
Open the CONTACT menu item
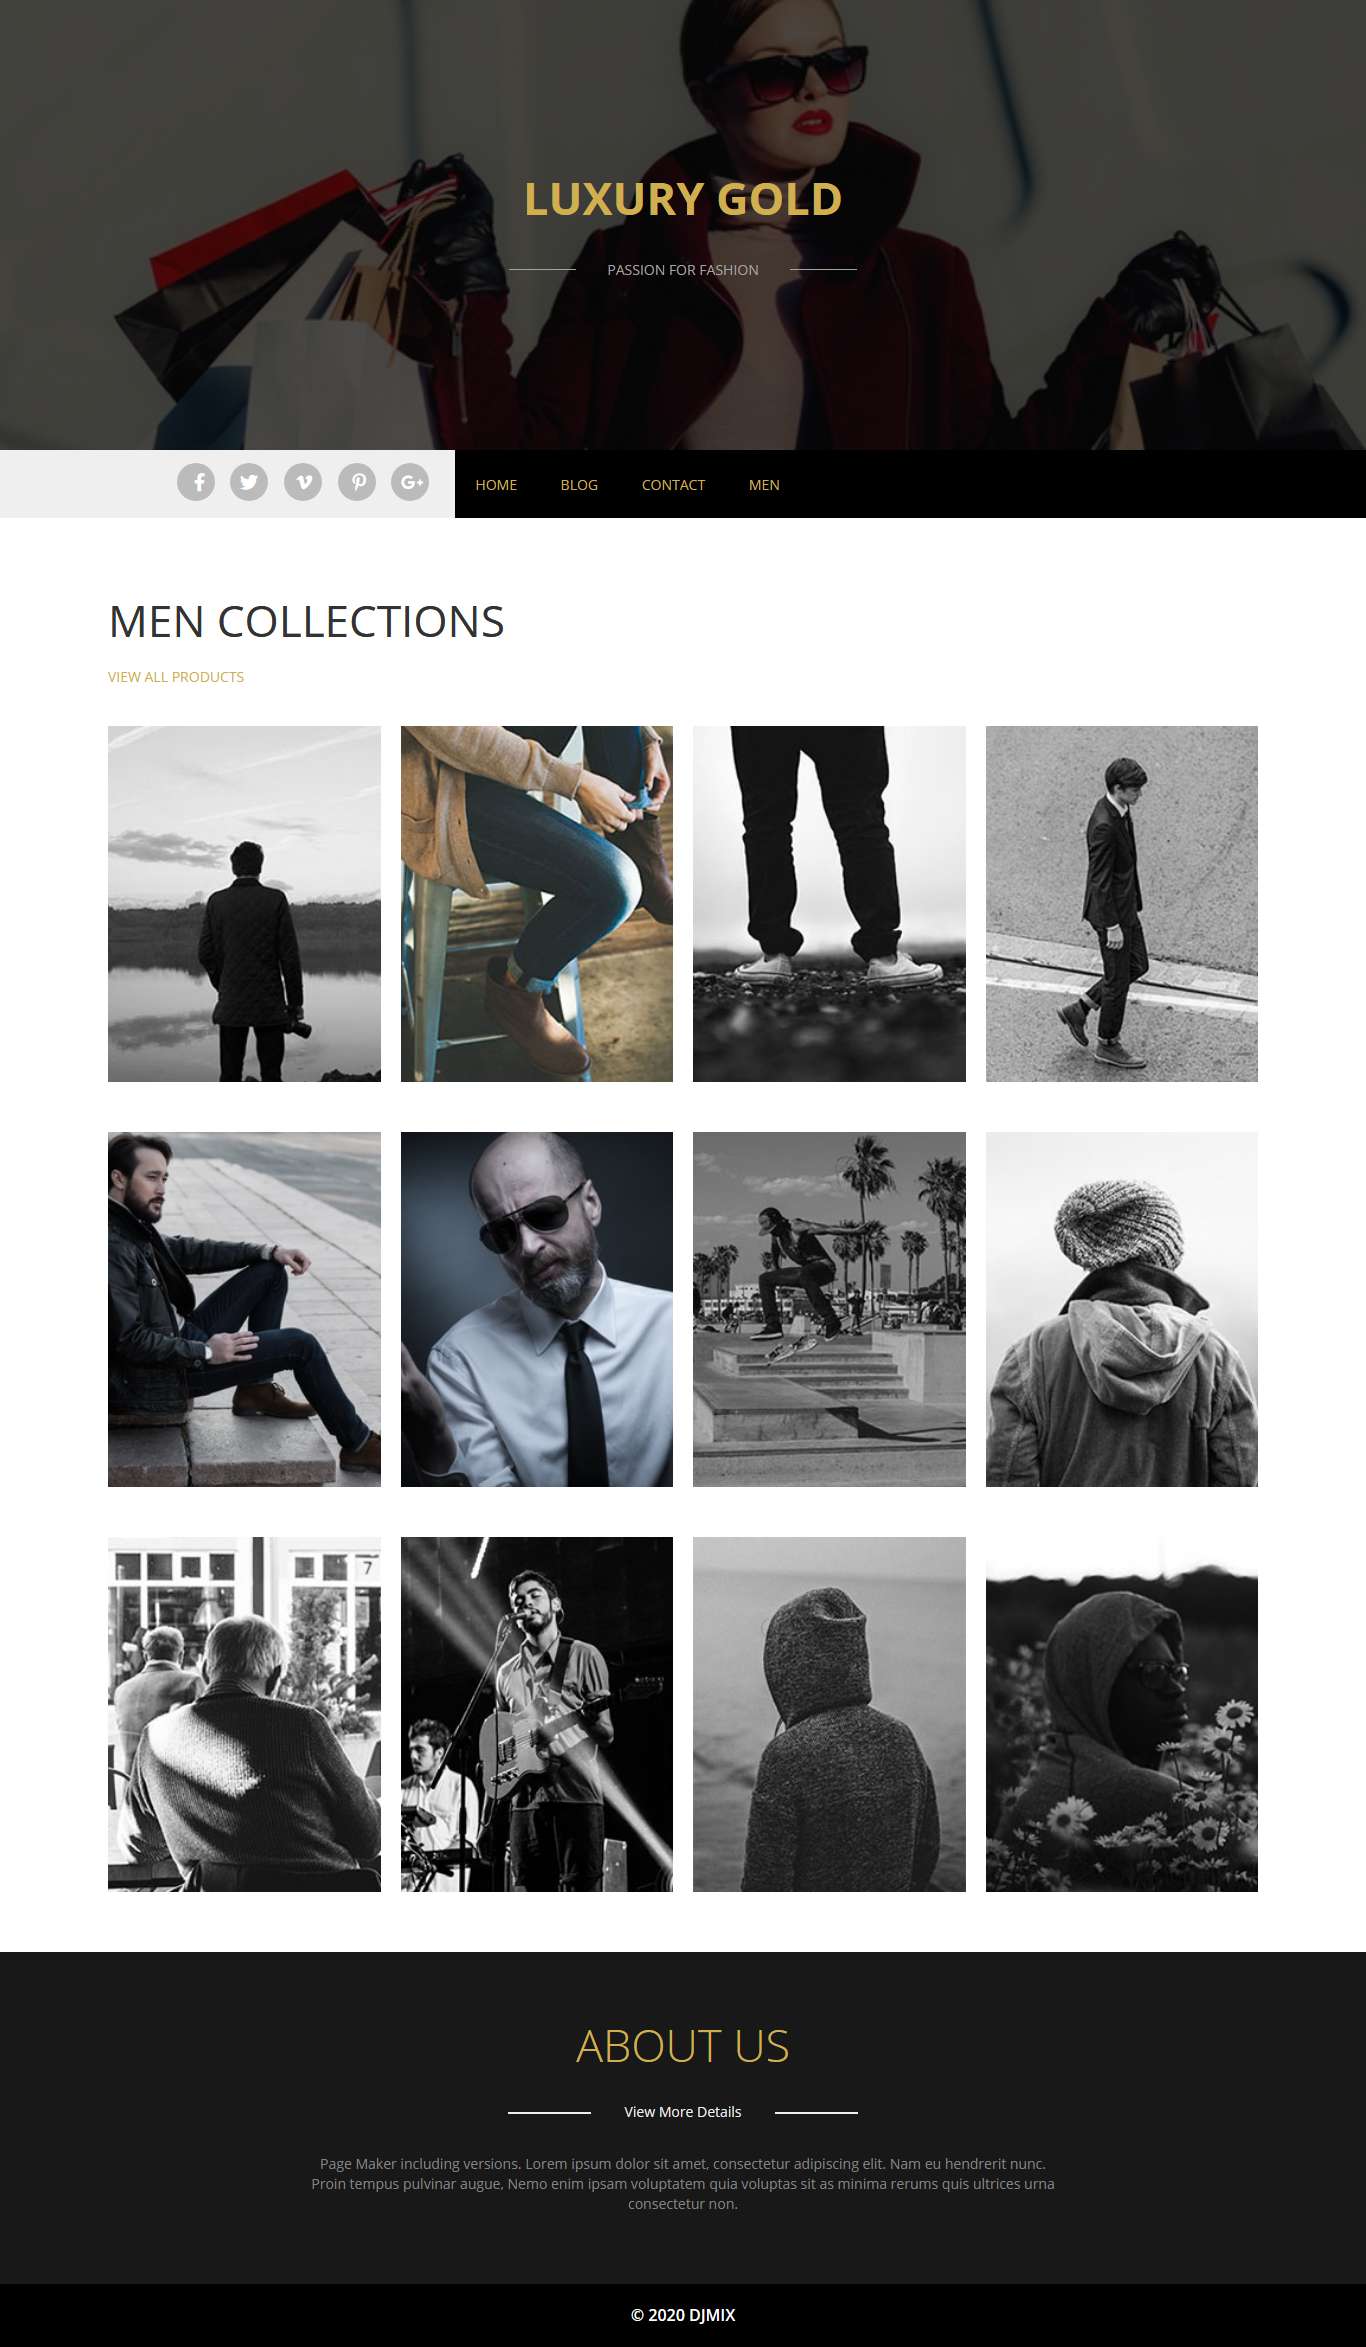point(673,485)
